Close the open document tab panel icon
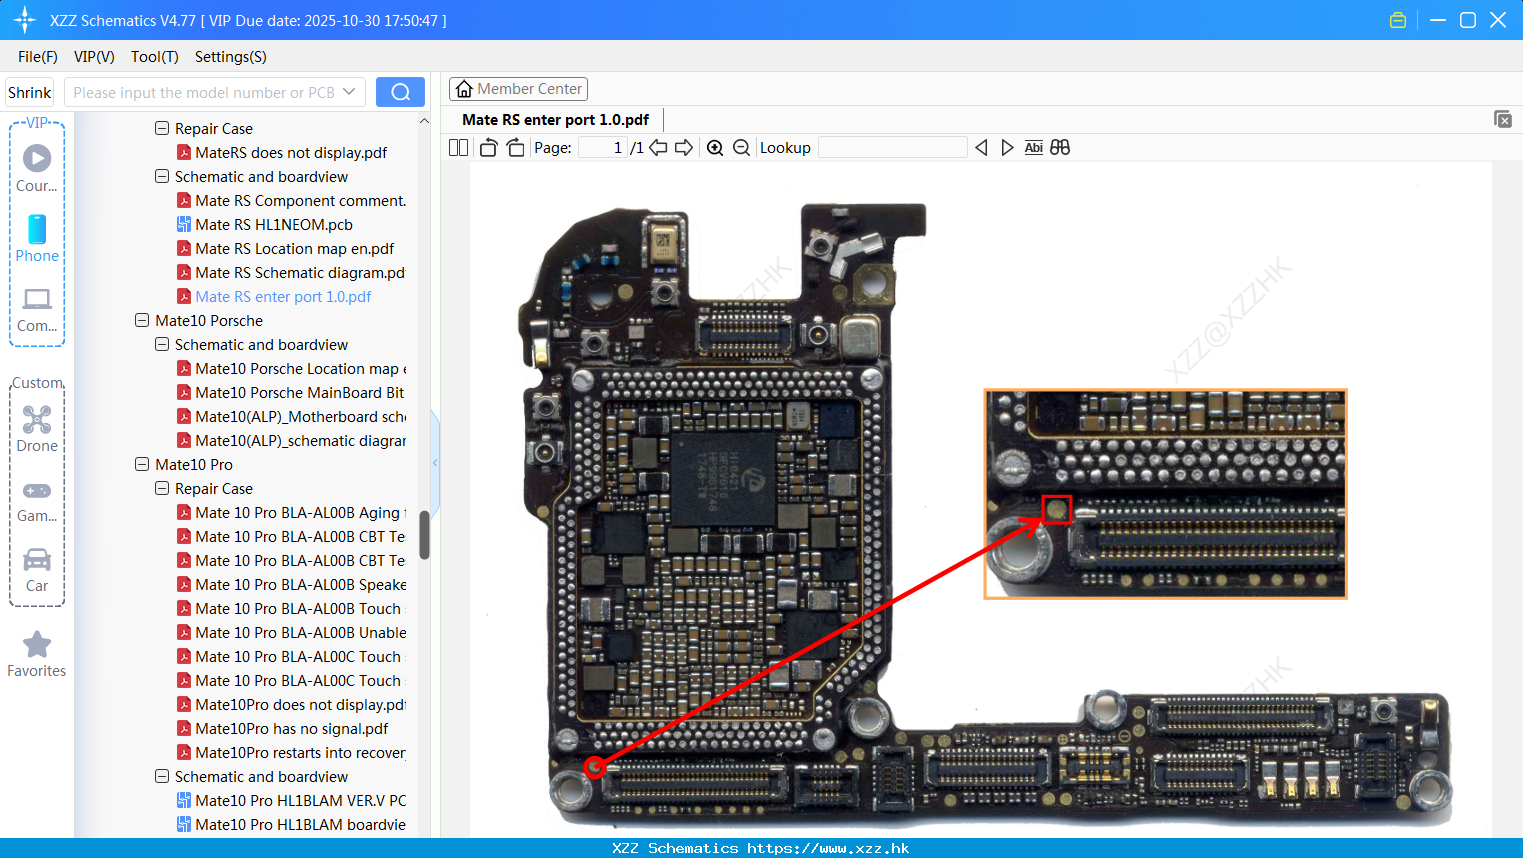Viewport: 1523px width, 858px height. (x=1502, y=119)
